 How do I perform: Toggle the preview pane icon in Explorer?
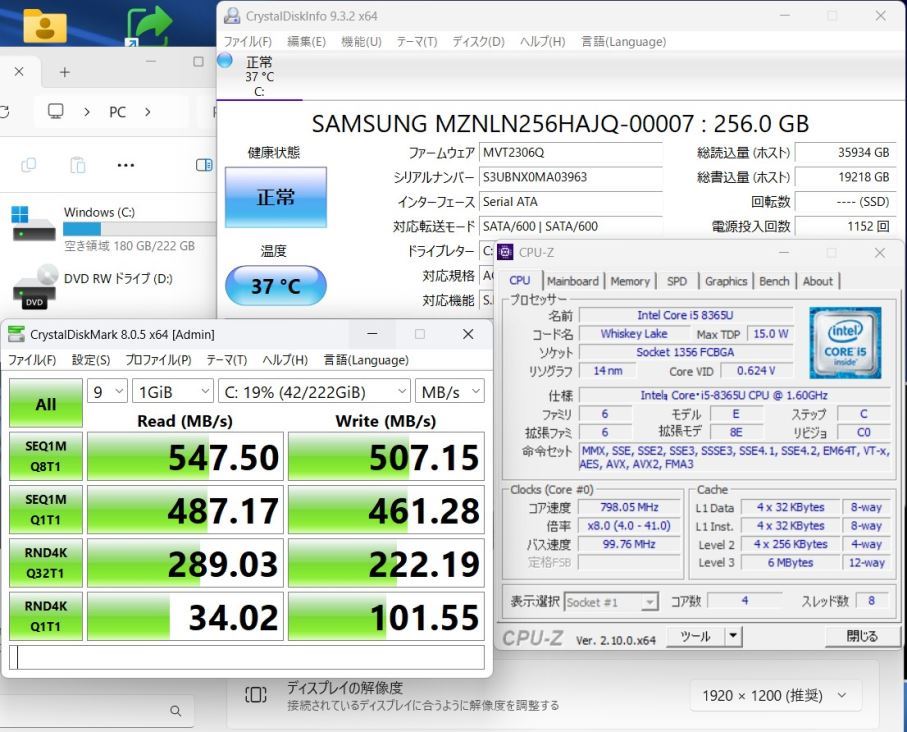(204, 165)
